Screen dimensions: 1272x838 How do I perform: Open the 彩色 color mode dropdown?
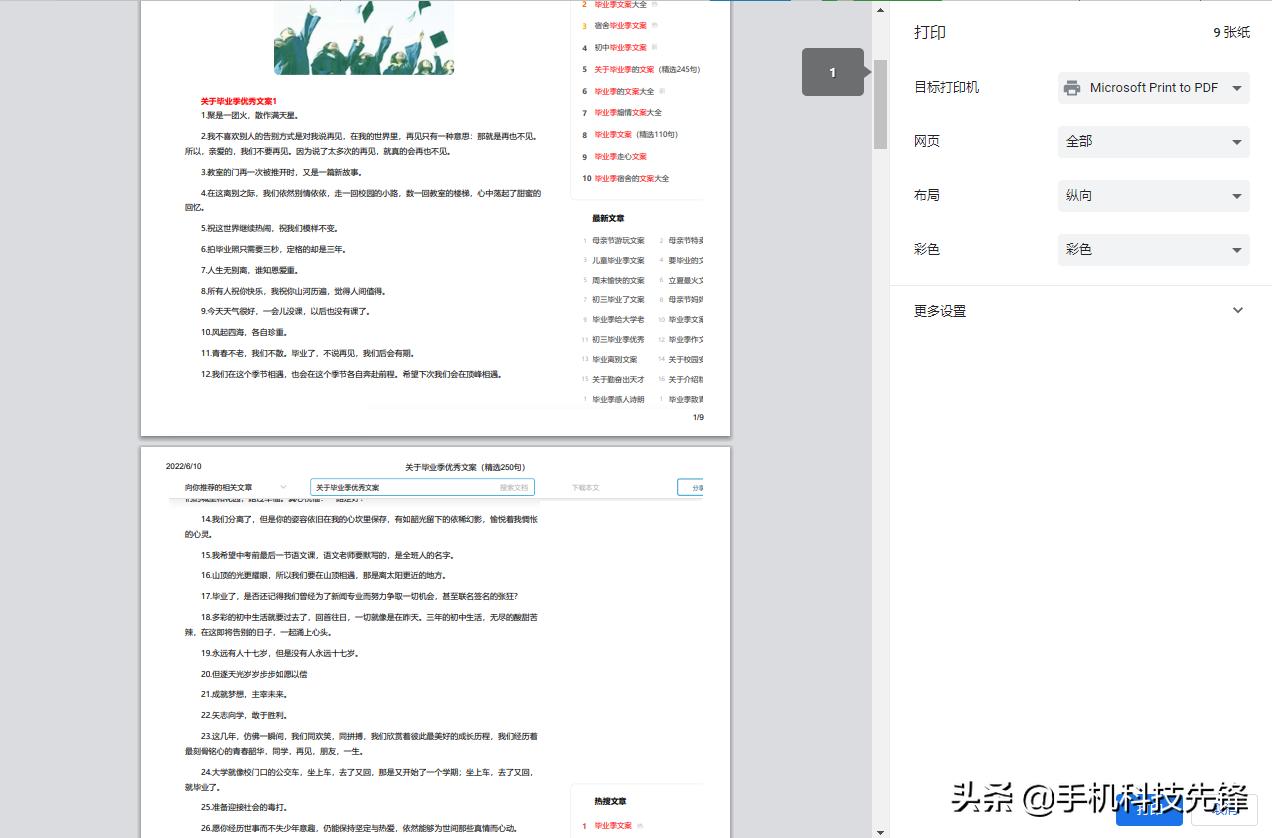point(1153,250)
